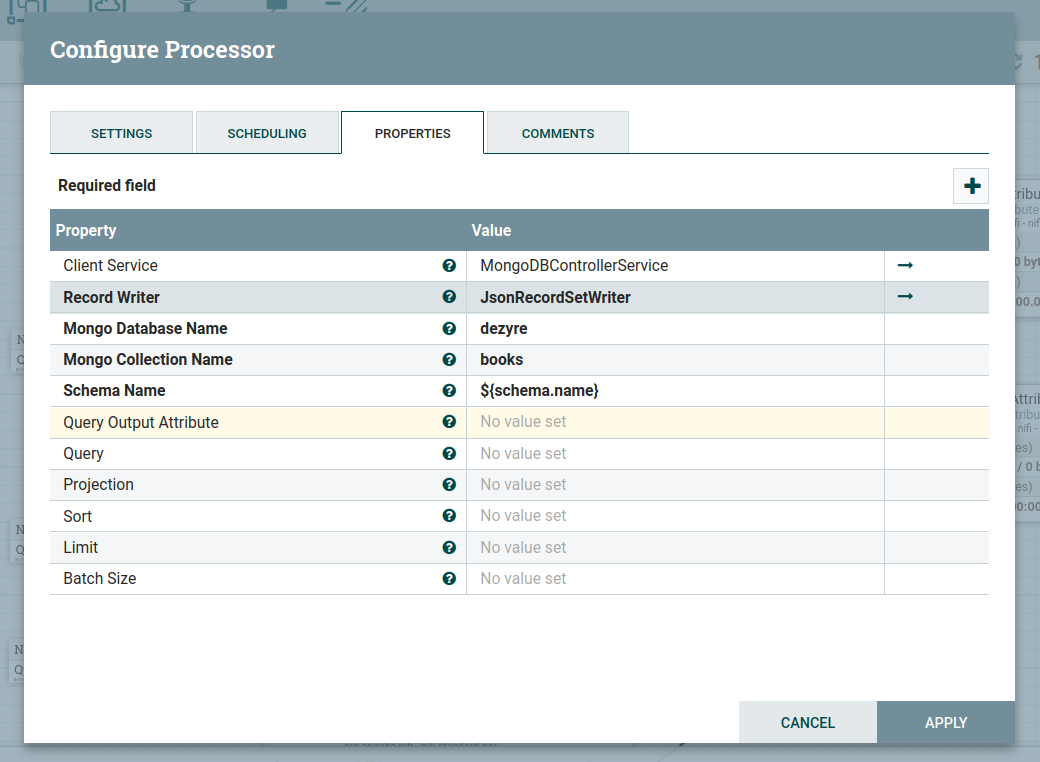This screenshot has height=762, width=1040.
Task: Open the Client Service value MongoDBControllerService
Action: (x=675, y=266)
